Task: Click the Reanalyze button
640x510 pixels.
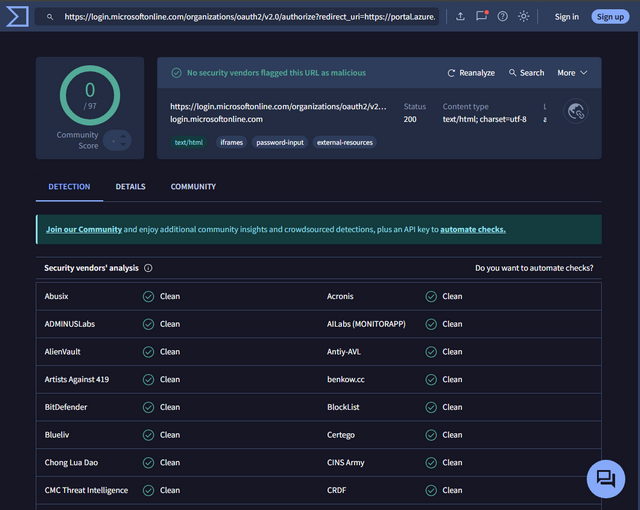Action: (471, 73)
